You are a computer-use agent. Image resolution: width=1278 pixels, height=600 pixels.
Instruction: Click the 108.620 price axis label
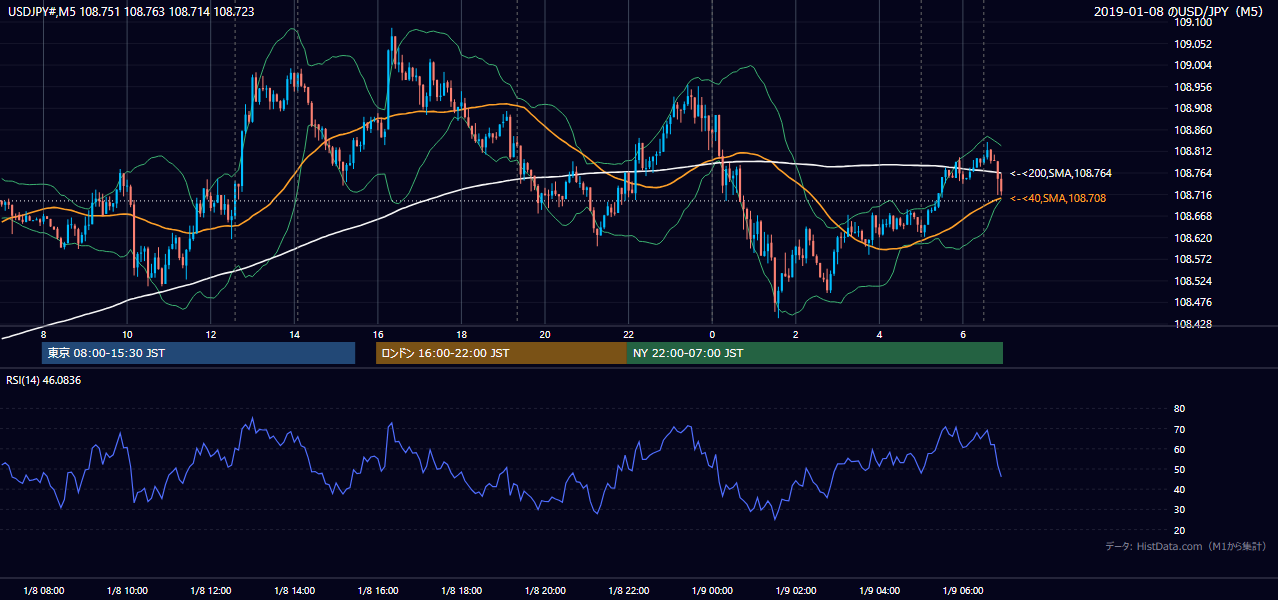point(1192,238)
